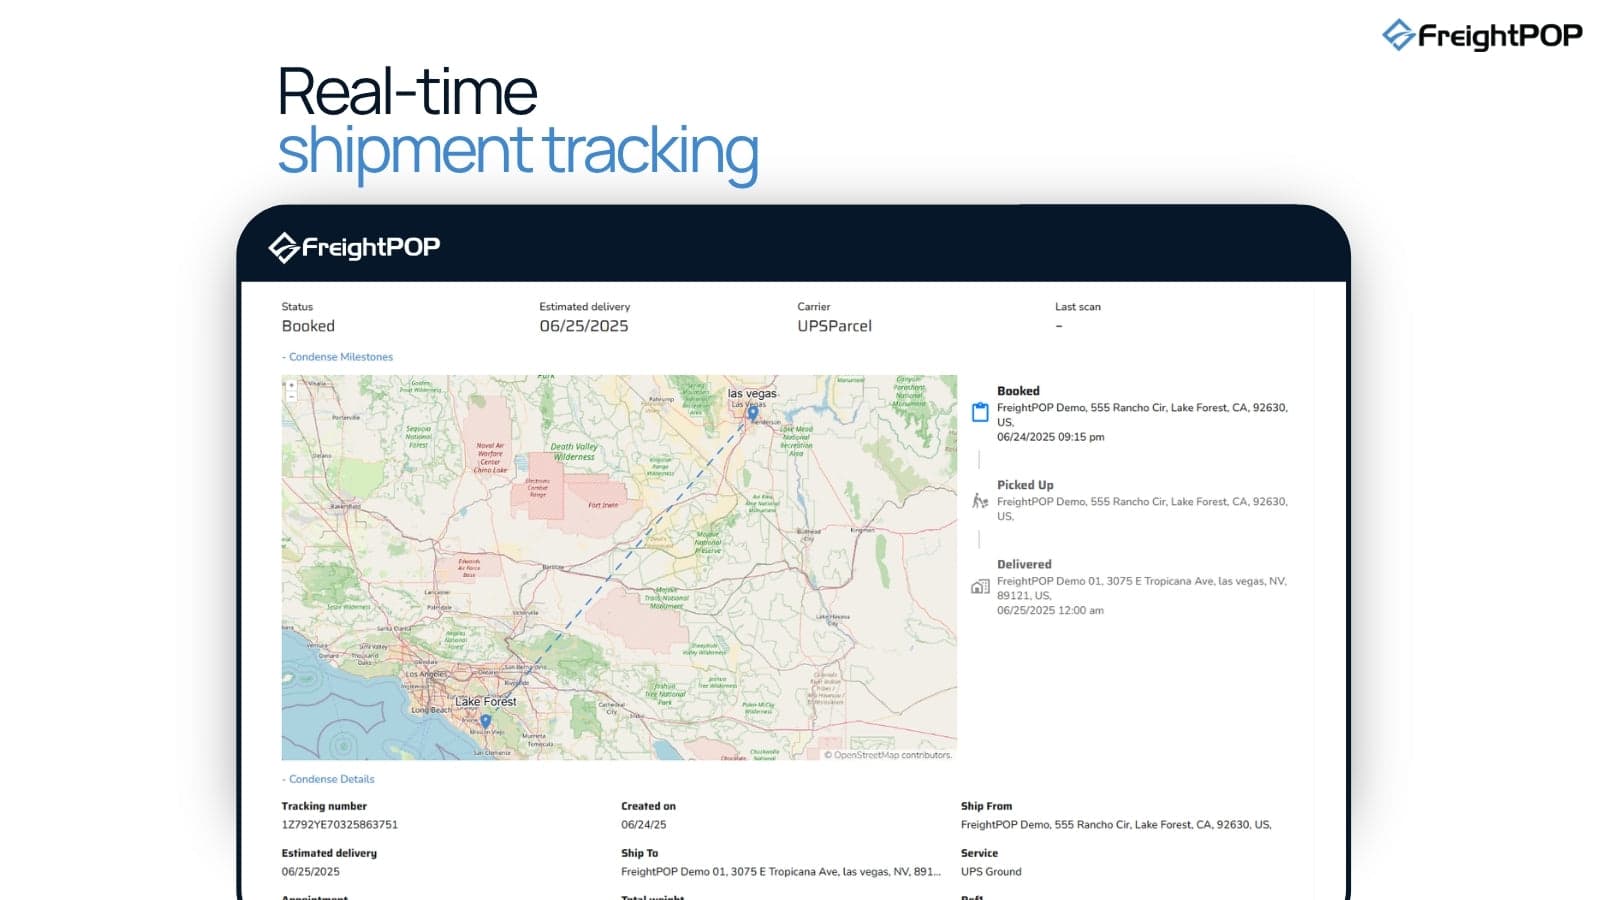Click the Picked Up milestone icon
The image size is (1600, 900).
click(980, 500)
